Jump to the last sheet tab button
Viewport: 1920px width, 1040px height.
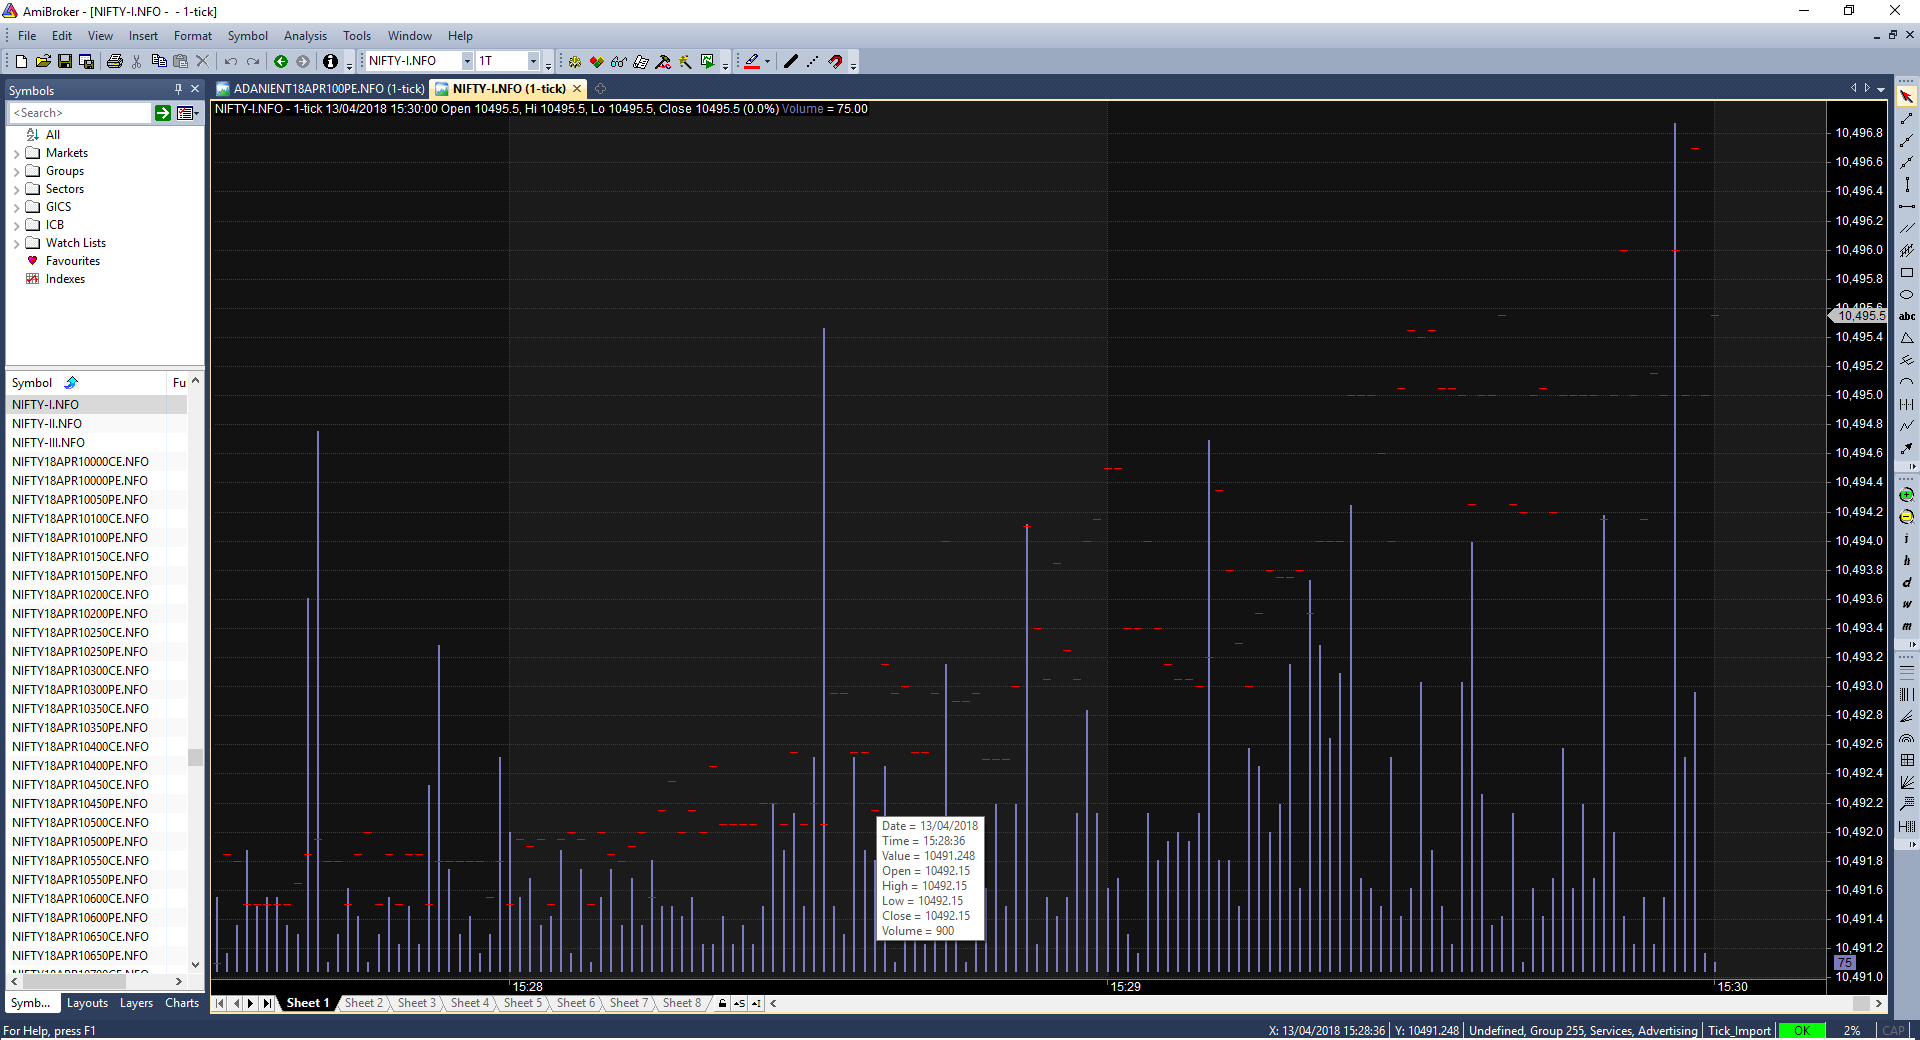point(266,1003)
